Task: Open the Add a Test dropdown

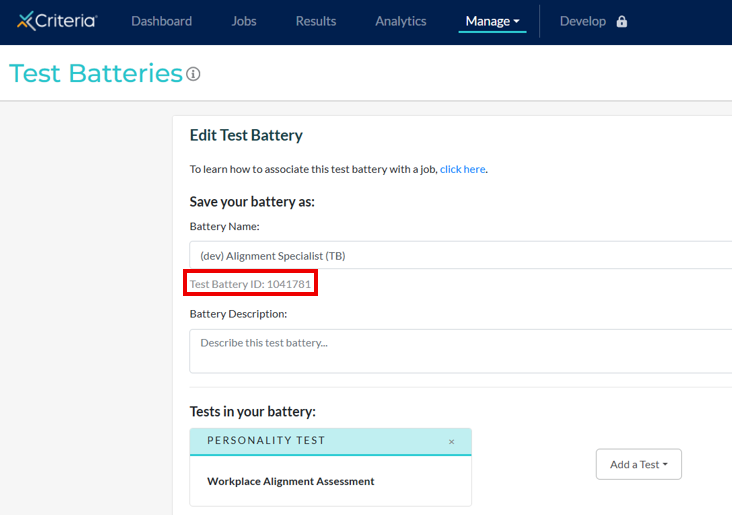Action: pos(638,464)
